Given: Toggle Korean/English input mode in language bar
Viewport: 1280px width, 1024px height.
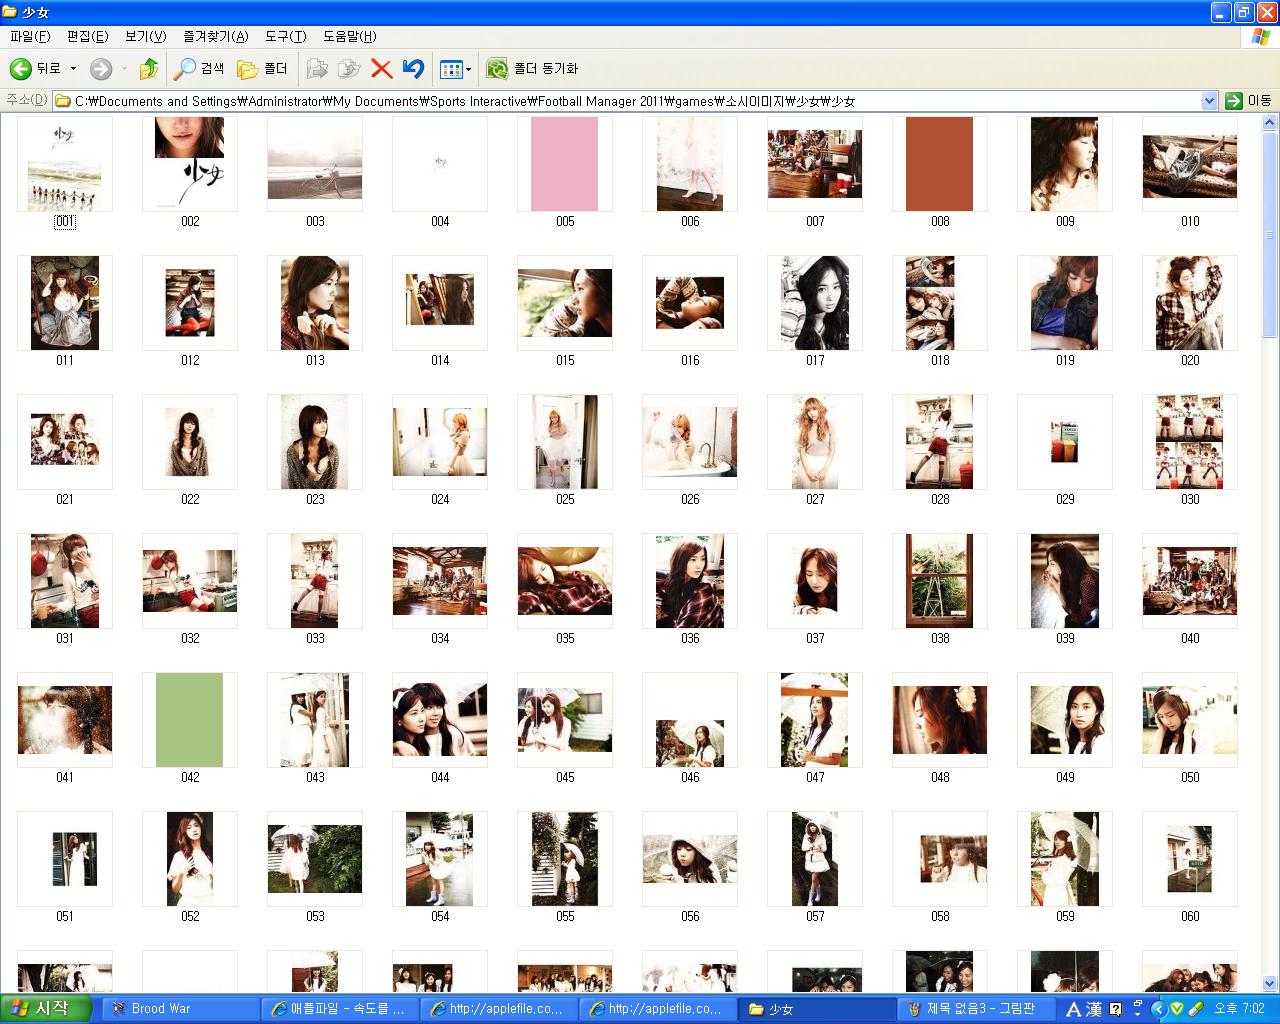Looking at the screenshot, I should coord(1073,1009).
